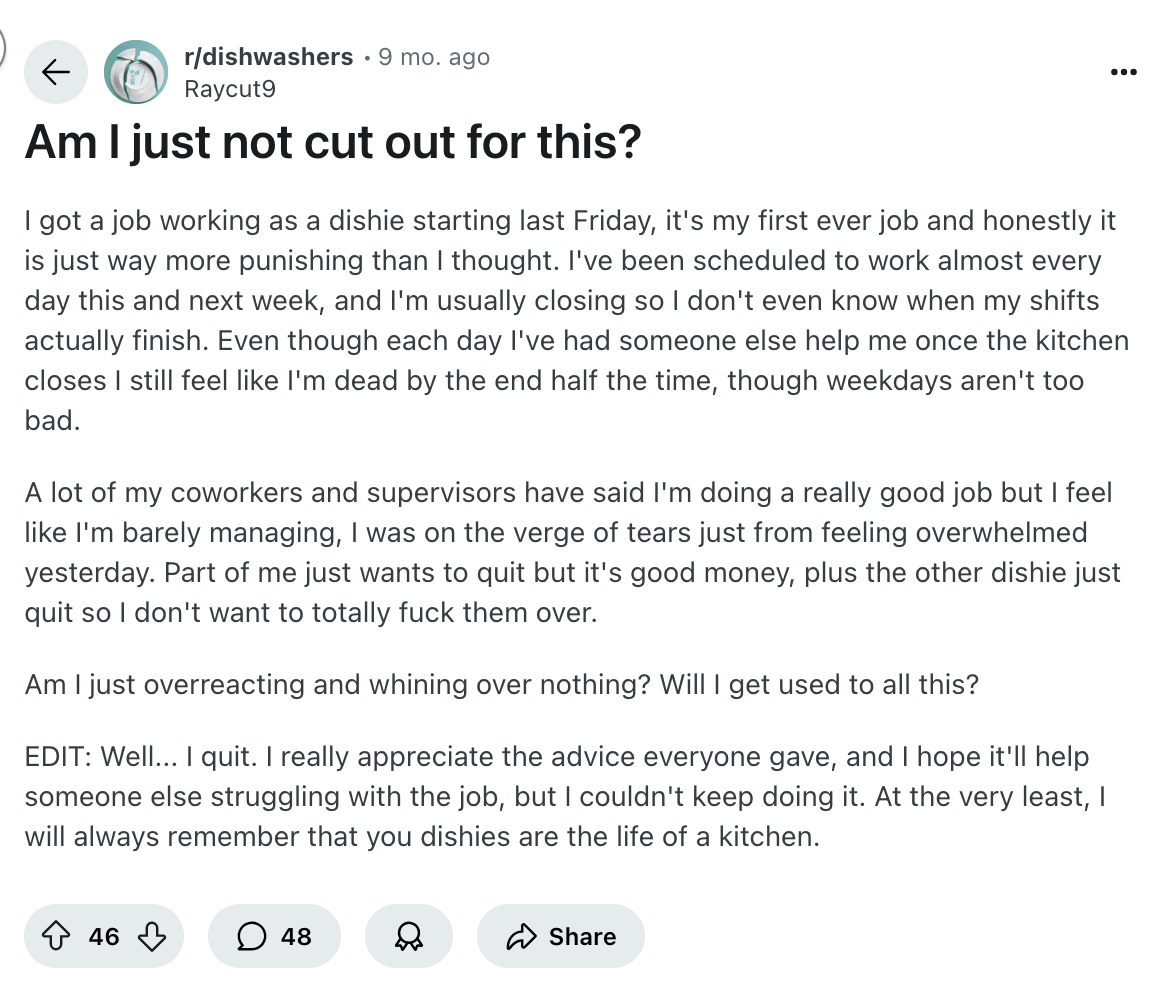Click the Share arrow icon

522,936
